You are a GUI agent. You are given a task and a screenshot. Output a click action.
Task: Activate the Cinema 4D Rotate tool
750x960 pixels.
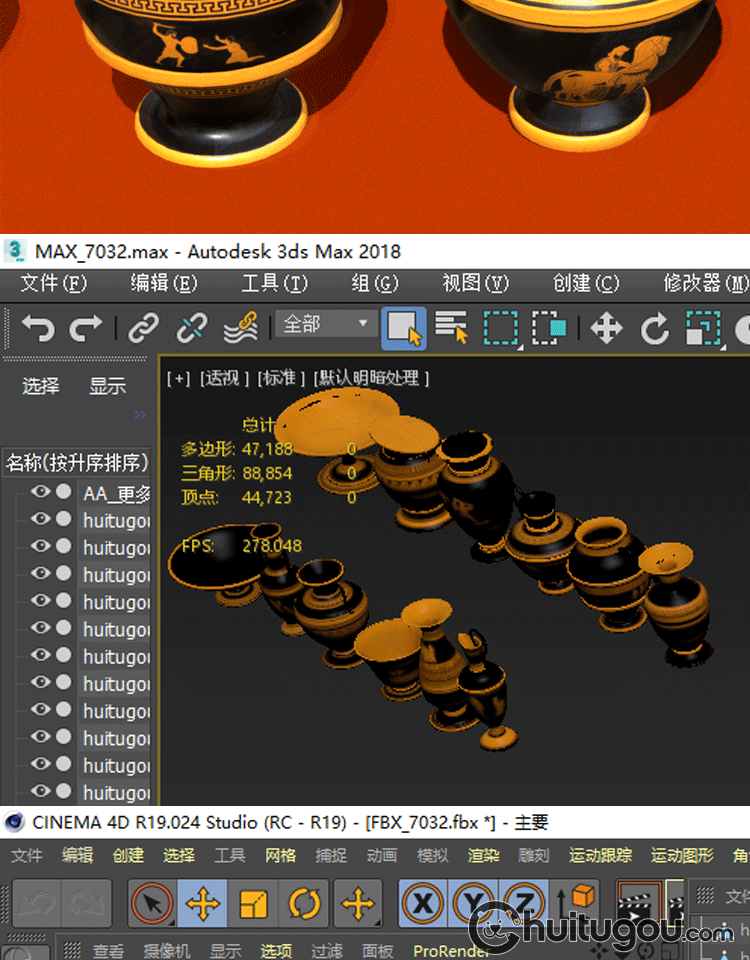[x=304, y=905]
